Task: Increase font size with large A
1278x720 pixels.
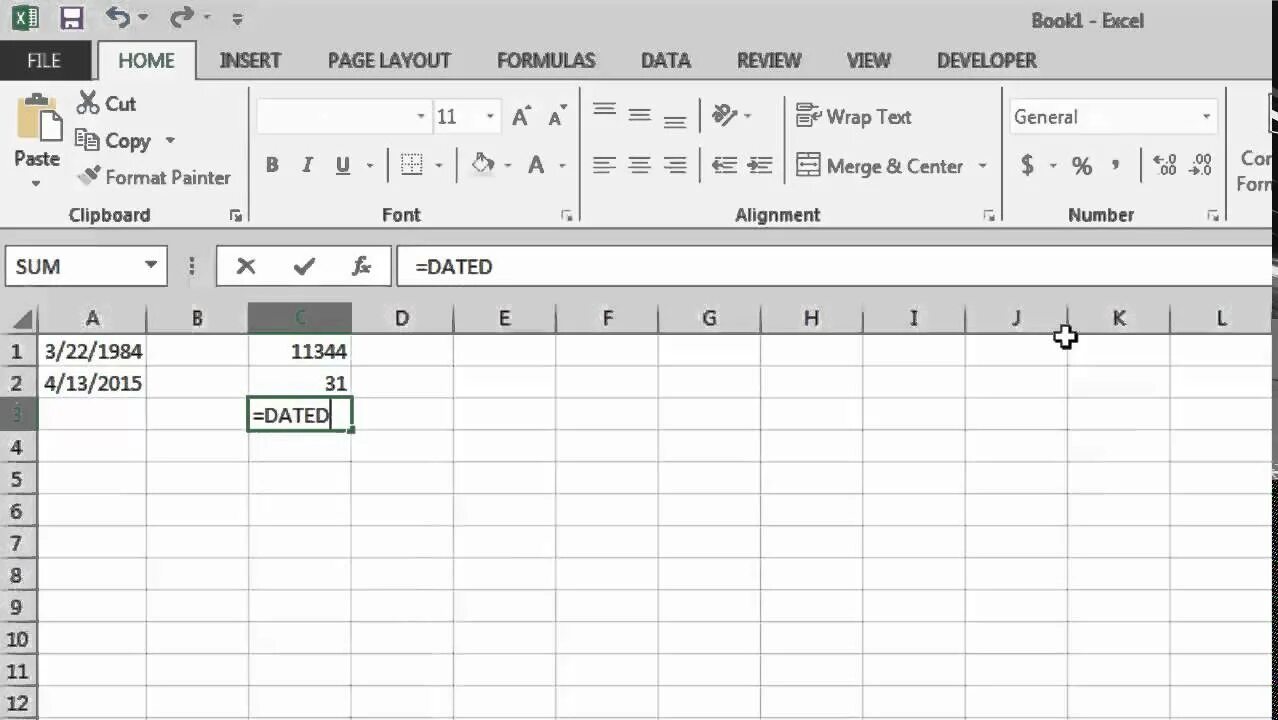Action: pyautogui.click(x=521, y=117)
